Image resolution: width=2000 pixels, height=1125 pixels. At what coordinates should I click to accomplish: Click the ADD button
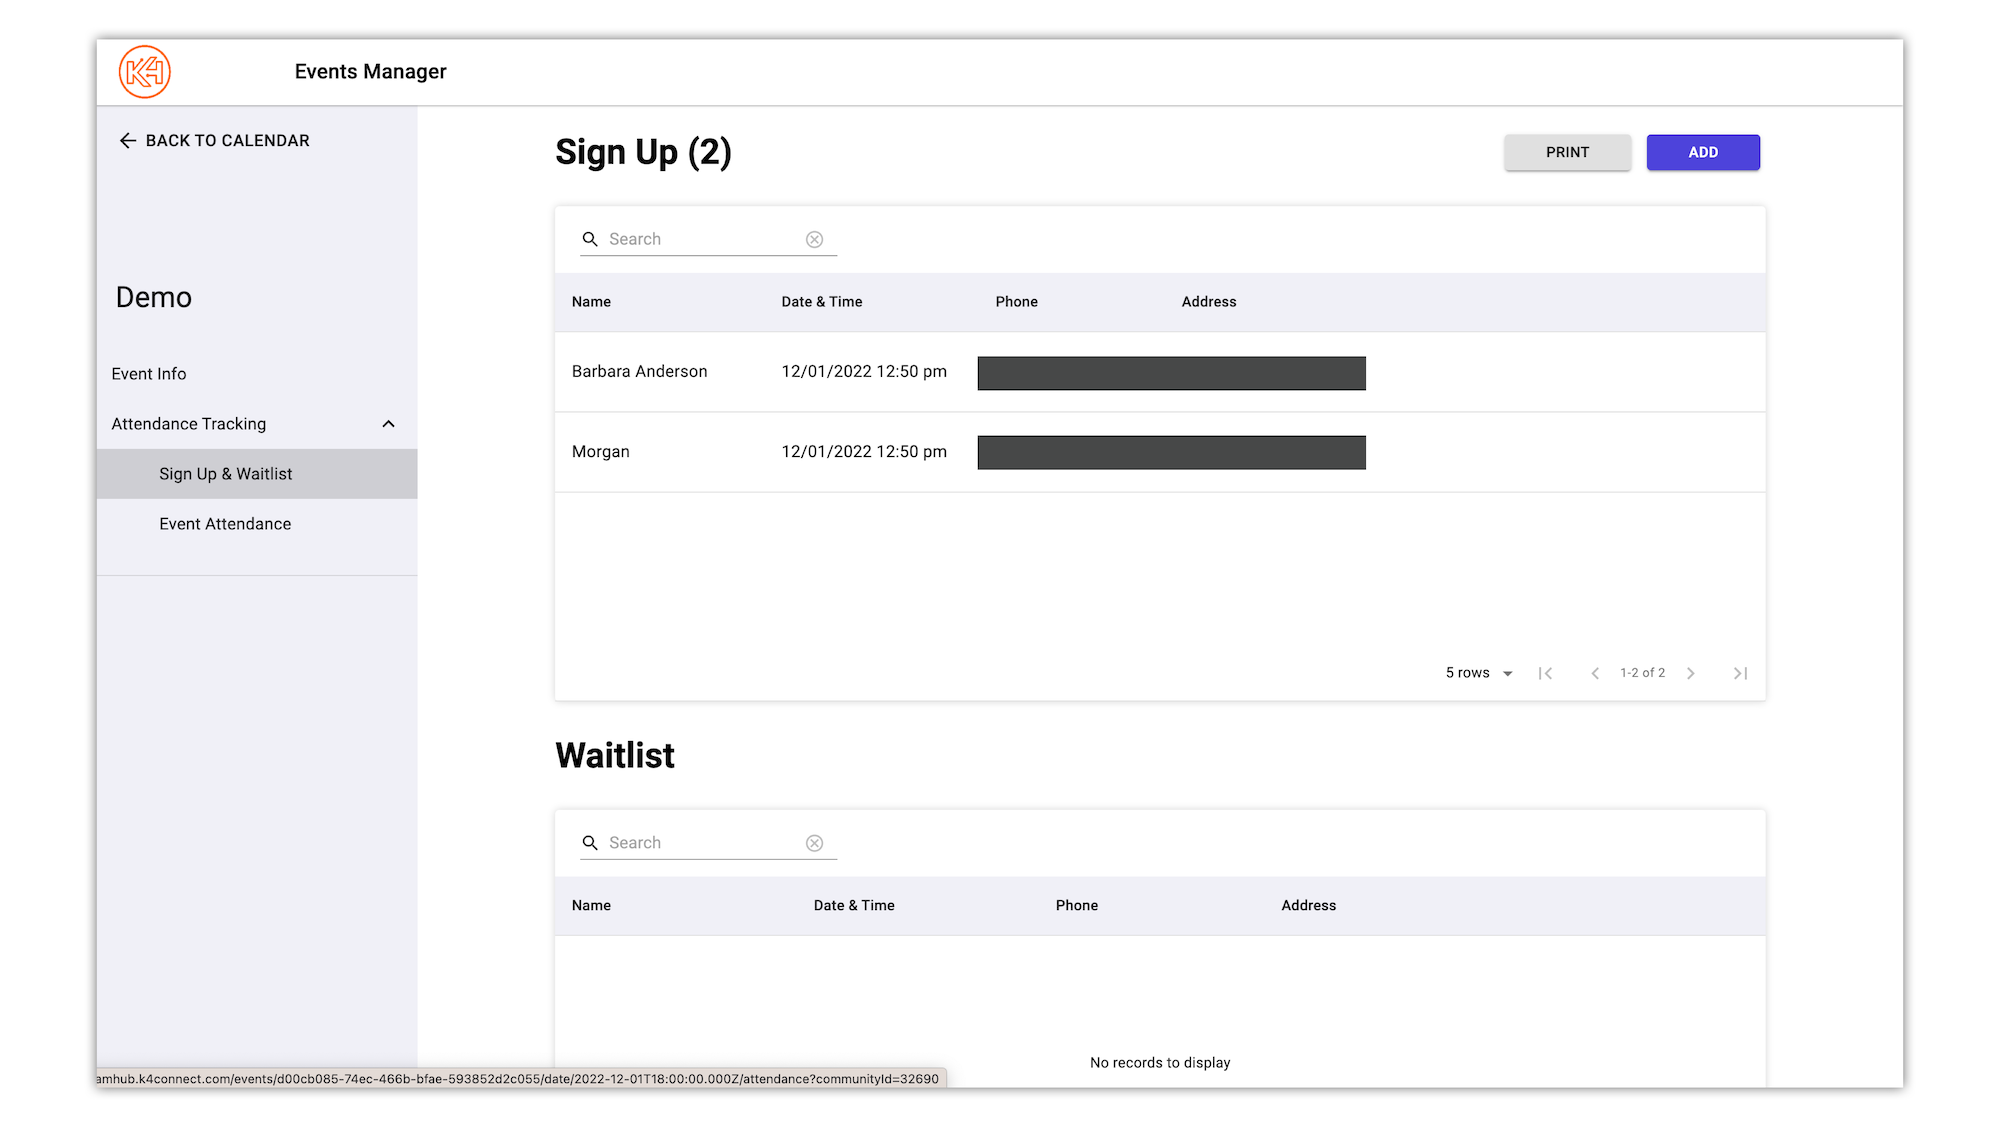1703,152
